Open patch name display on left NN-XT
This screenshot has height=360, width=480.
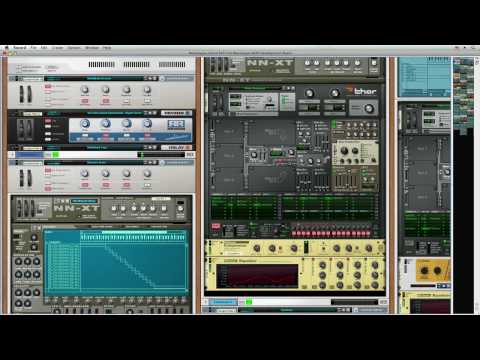tap(84, 201)
